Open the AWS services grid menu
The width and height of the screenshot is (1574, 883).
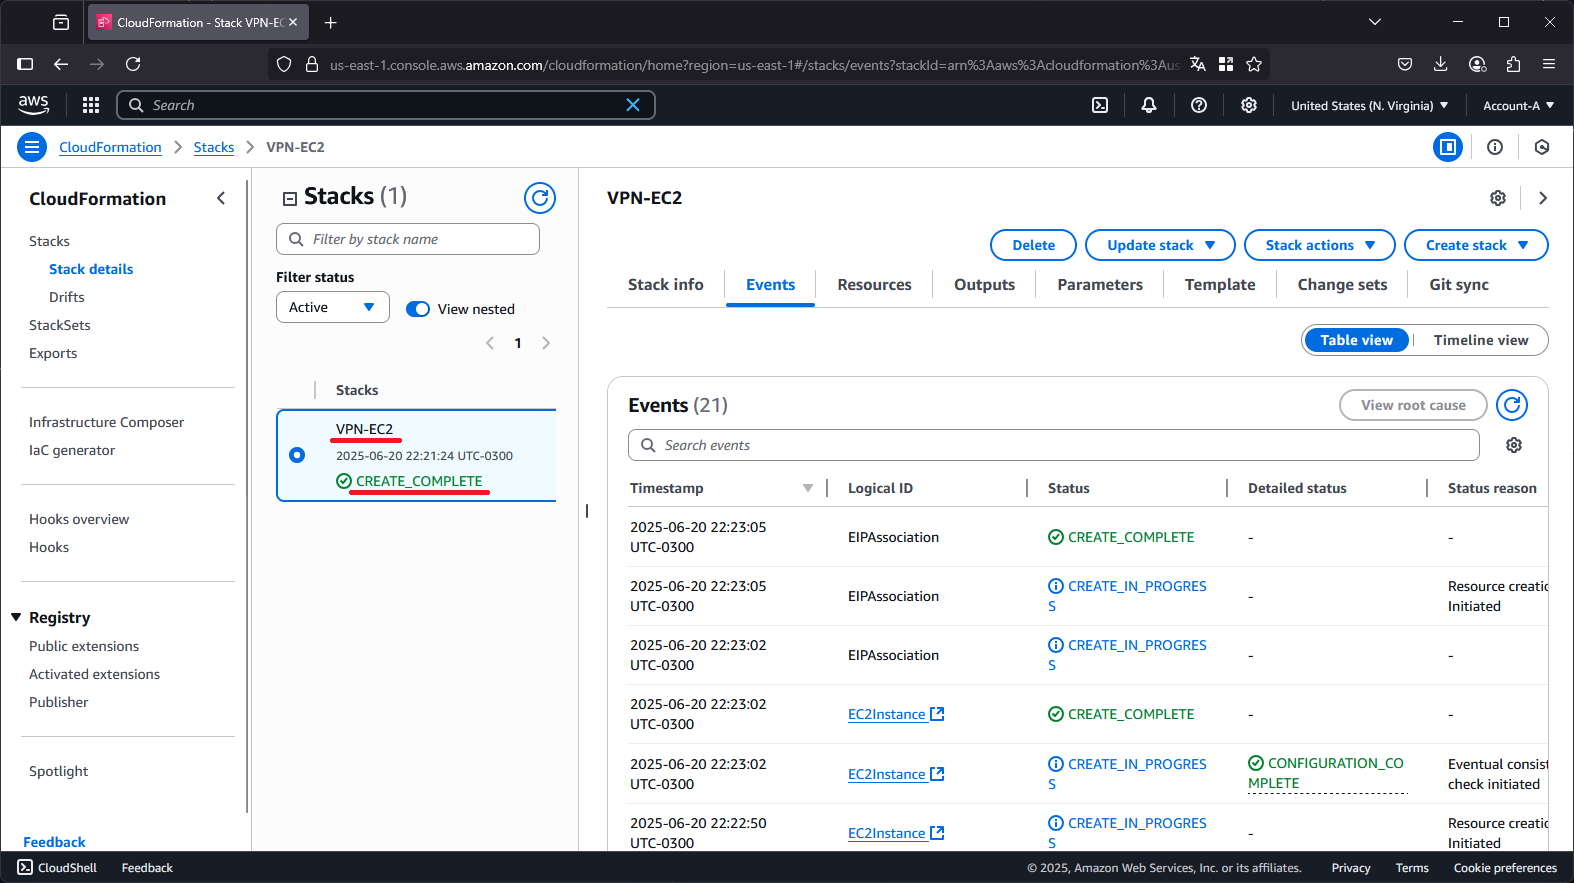pos(91,105)
